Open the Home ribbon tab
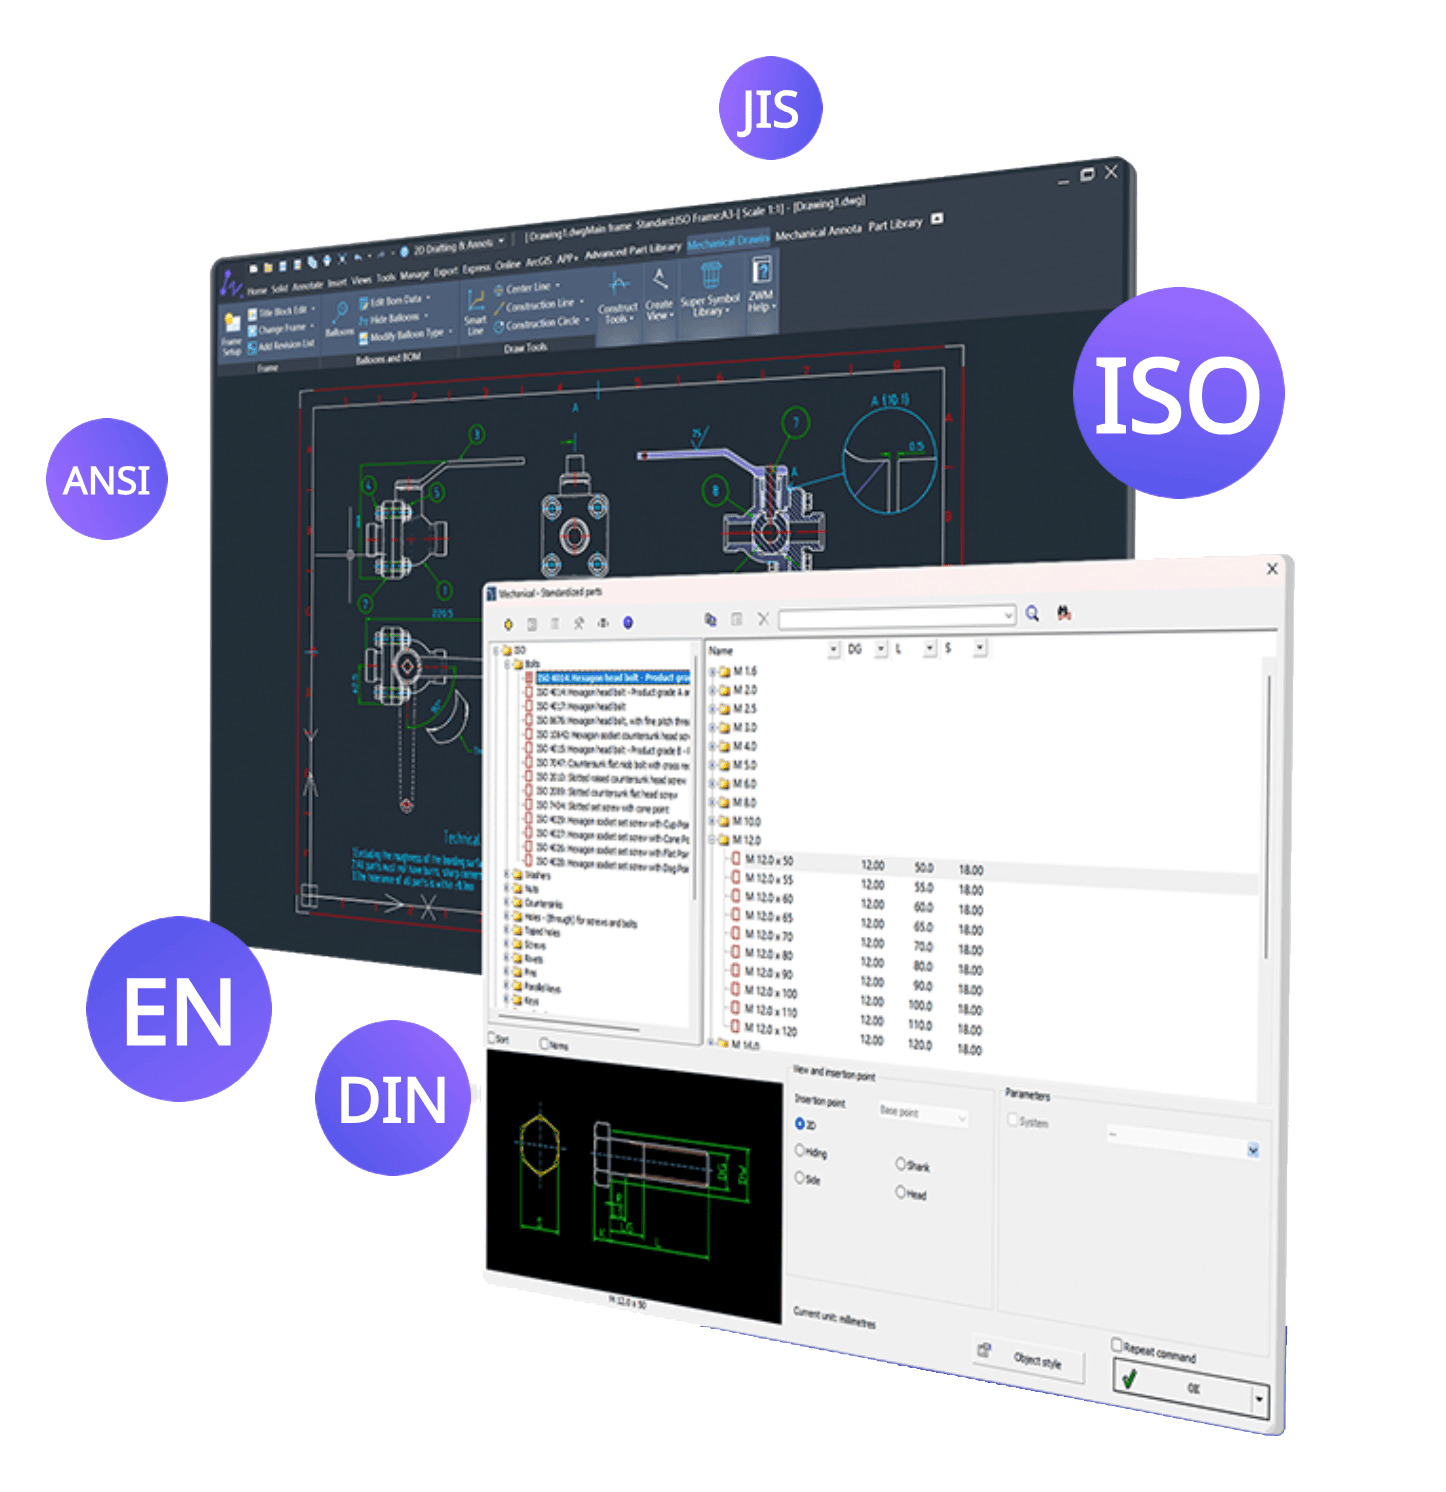Image resolution: width=1446 pixels, height=1492 pixels. click(x=257, y=291)
